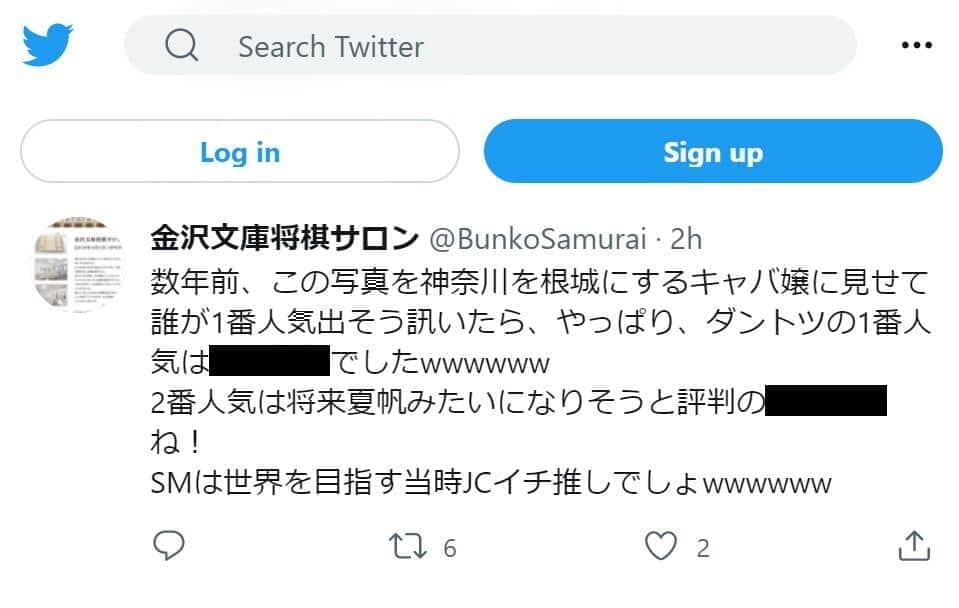Click the Twitter bird logo
The height and width of the screenshot is (608, 959).
pos(43,42)
